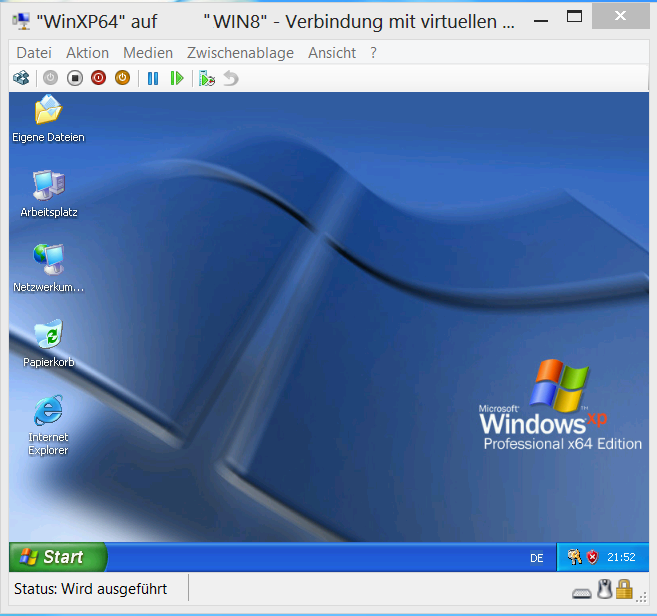Click the Revert undo arrow icon

(x=230, y=78)
